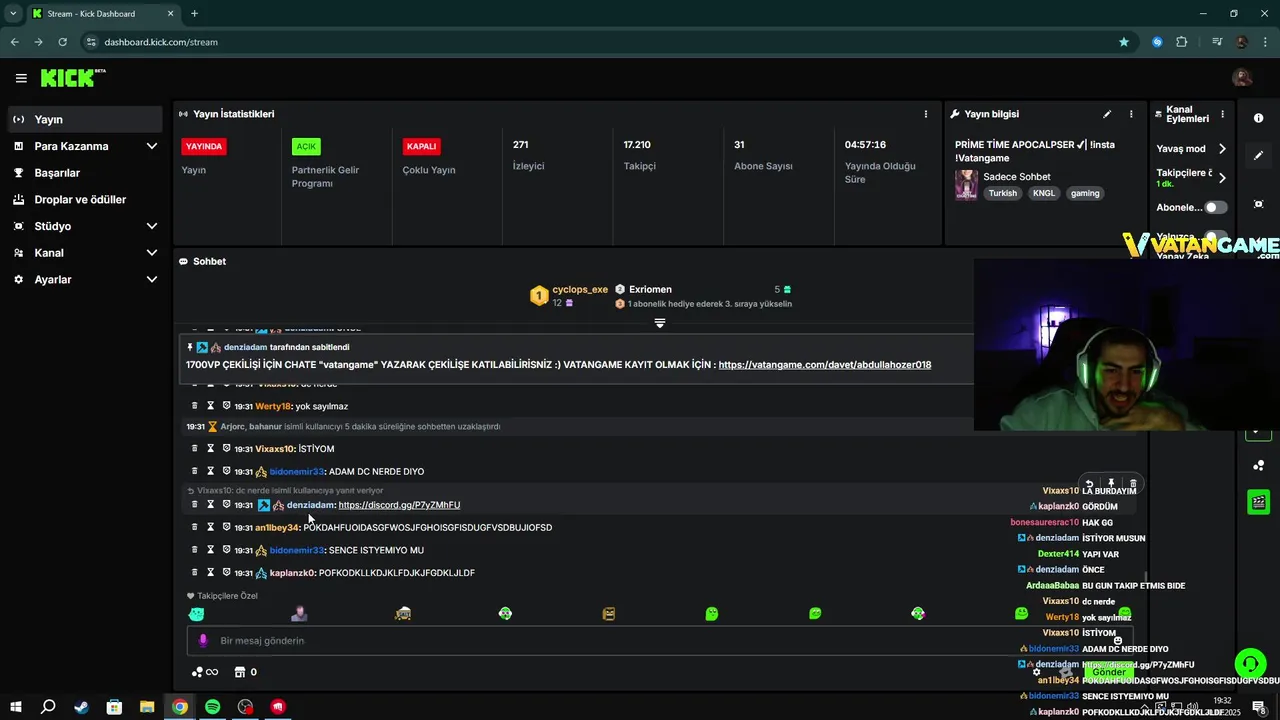Reload the page
The image size is (1280, 720).
point(62,42)
